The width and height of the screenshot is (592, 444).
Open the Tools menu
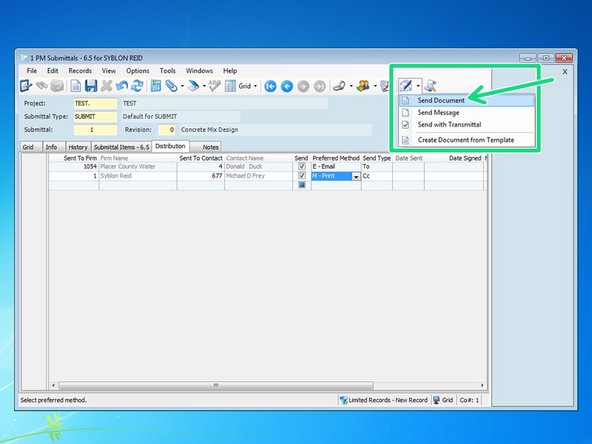pyautogui.click(x=167, y=71)
